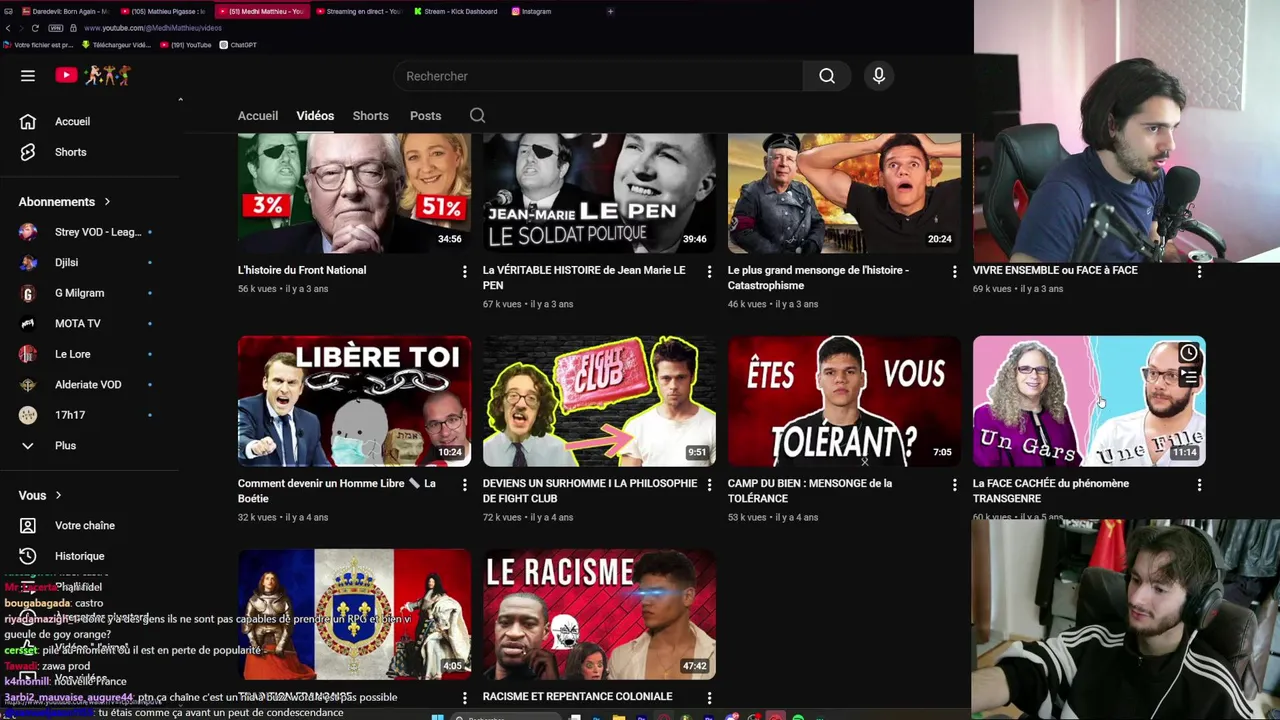Play Jean-Marie Le Pen soldat politique thumbnail
1280x720 pixels.
tap(599, 194)
